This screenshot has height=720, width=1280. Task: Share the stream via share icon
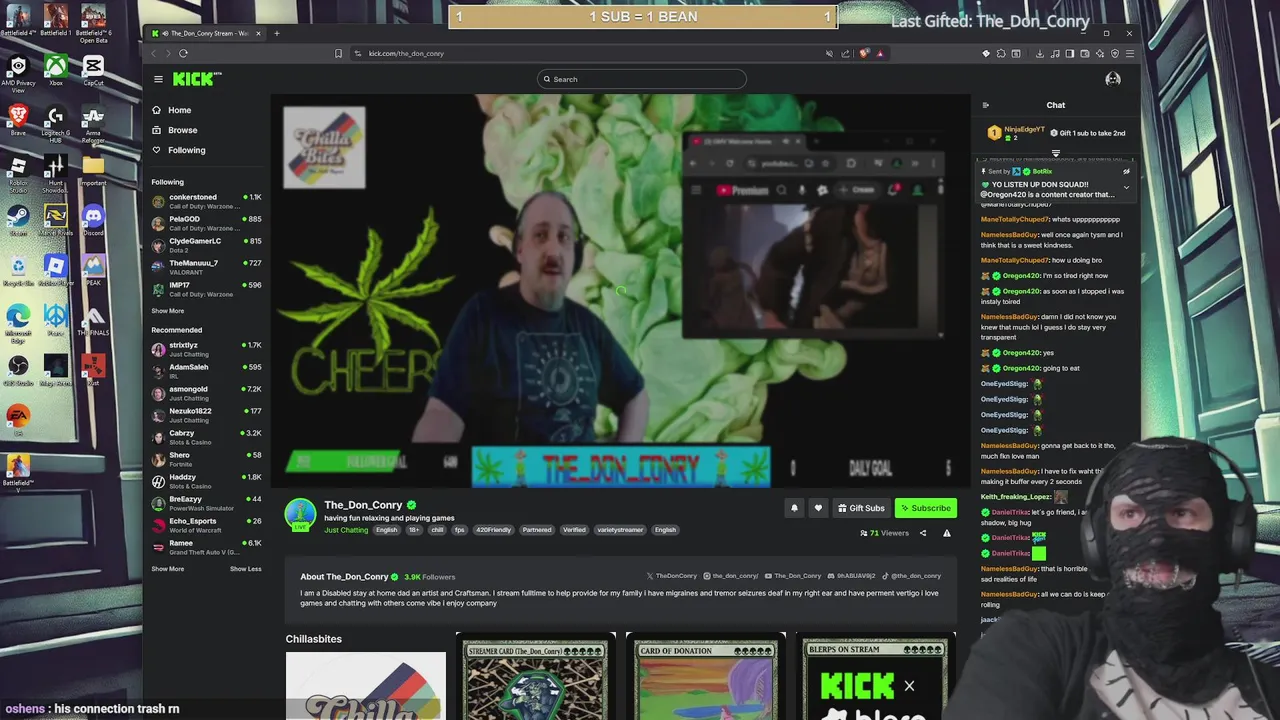[923, 533]
